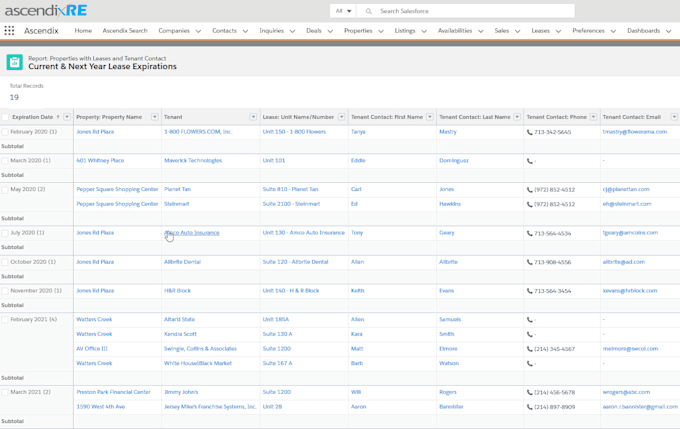Check the July 2020 group checkbox

5,233
